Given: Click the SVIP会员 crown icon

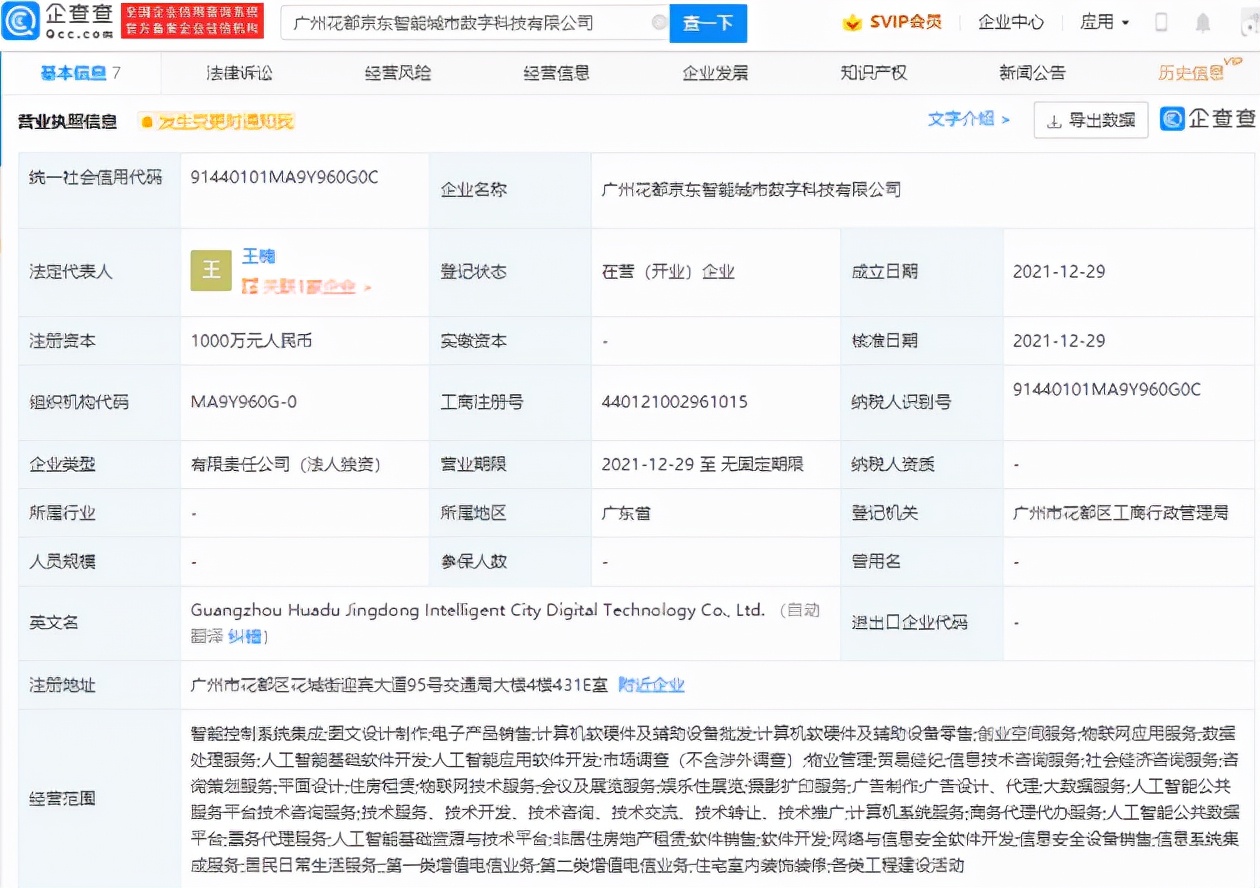Looking at the screenshot, I should [x=852, y=22].
